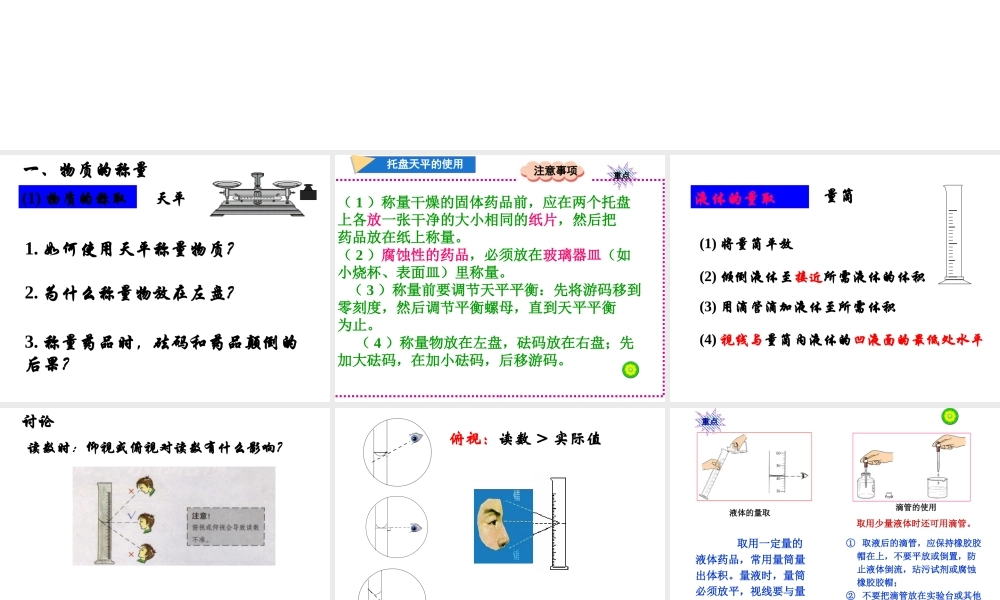Click the black weight icon beside the balance

coord(309,192)
